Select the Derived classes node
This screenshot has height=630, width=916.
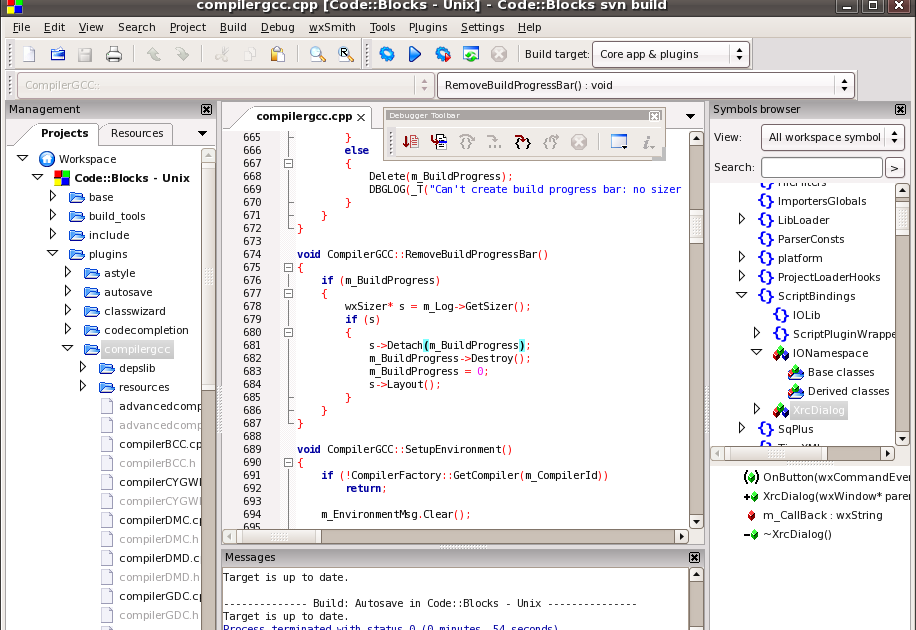(x=848, y=391)
